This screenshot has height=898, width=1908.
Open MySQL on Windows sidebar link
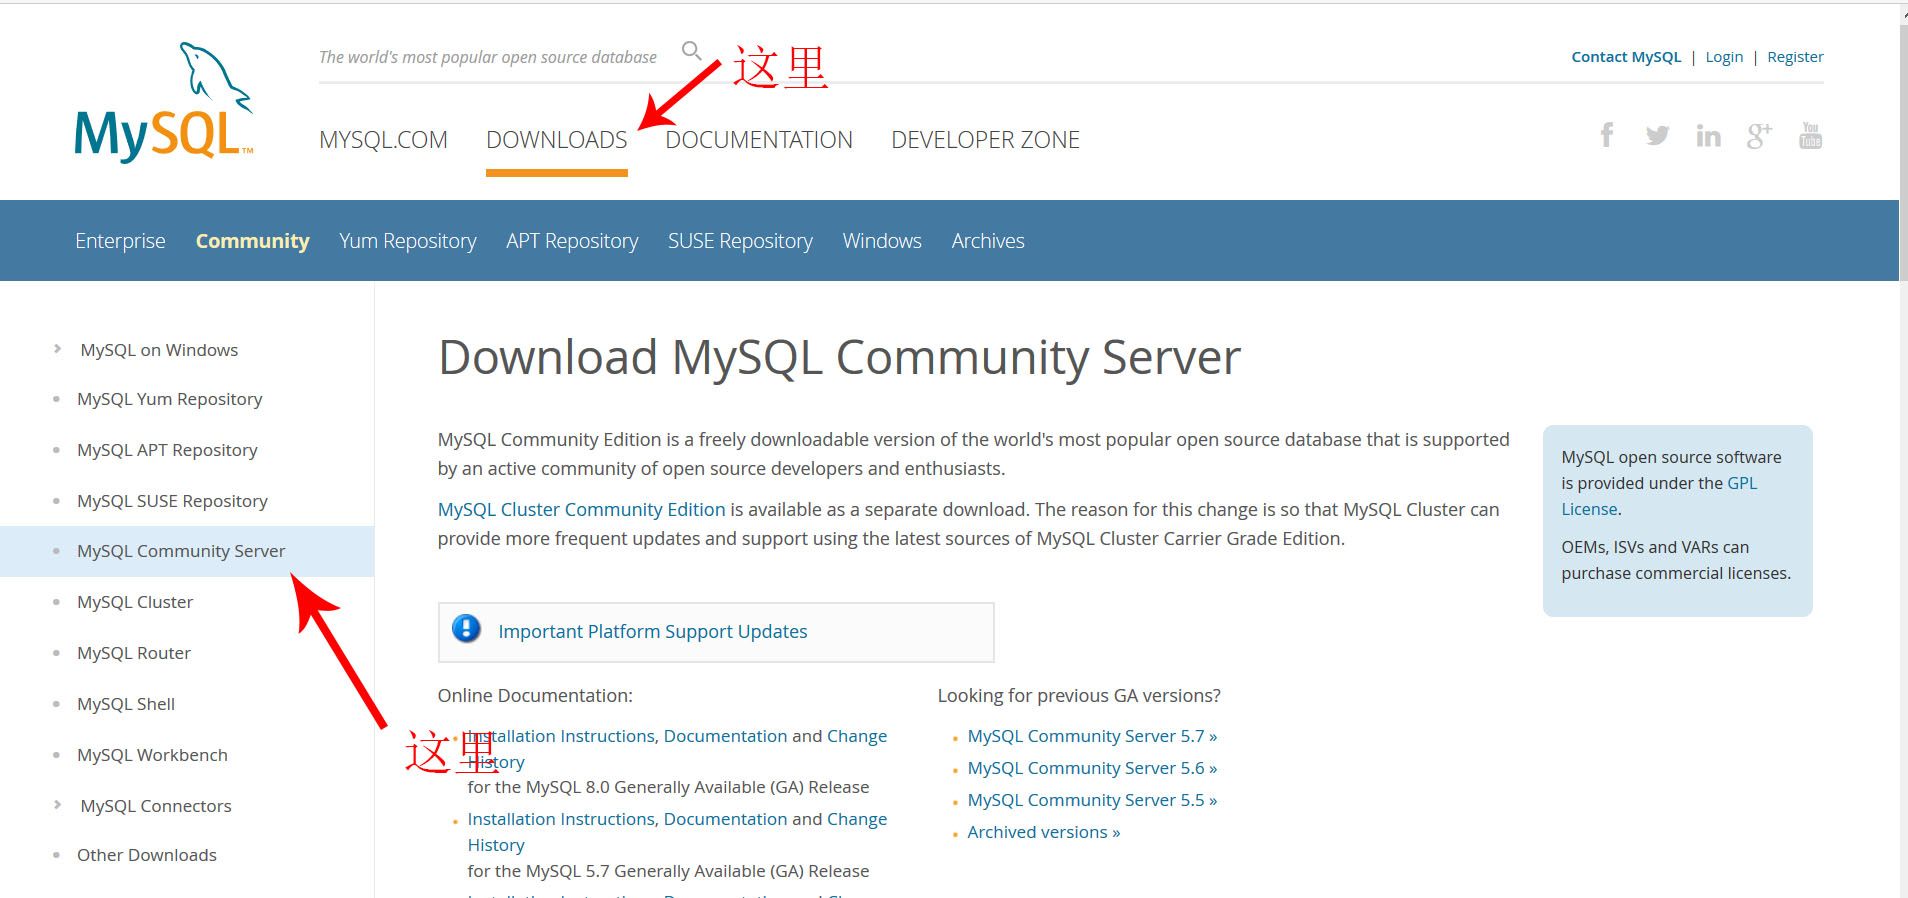click(x=159, y=350)
